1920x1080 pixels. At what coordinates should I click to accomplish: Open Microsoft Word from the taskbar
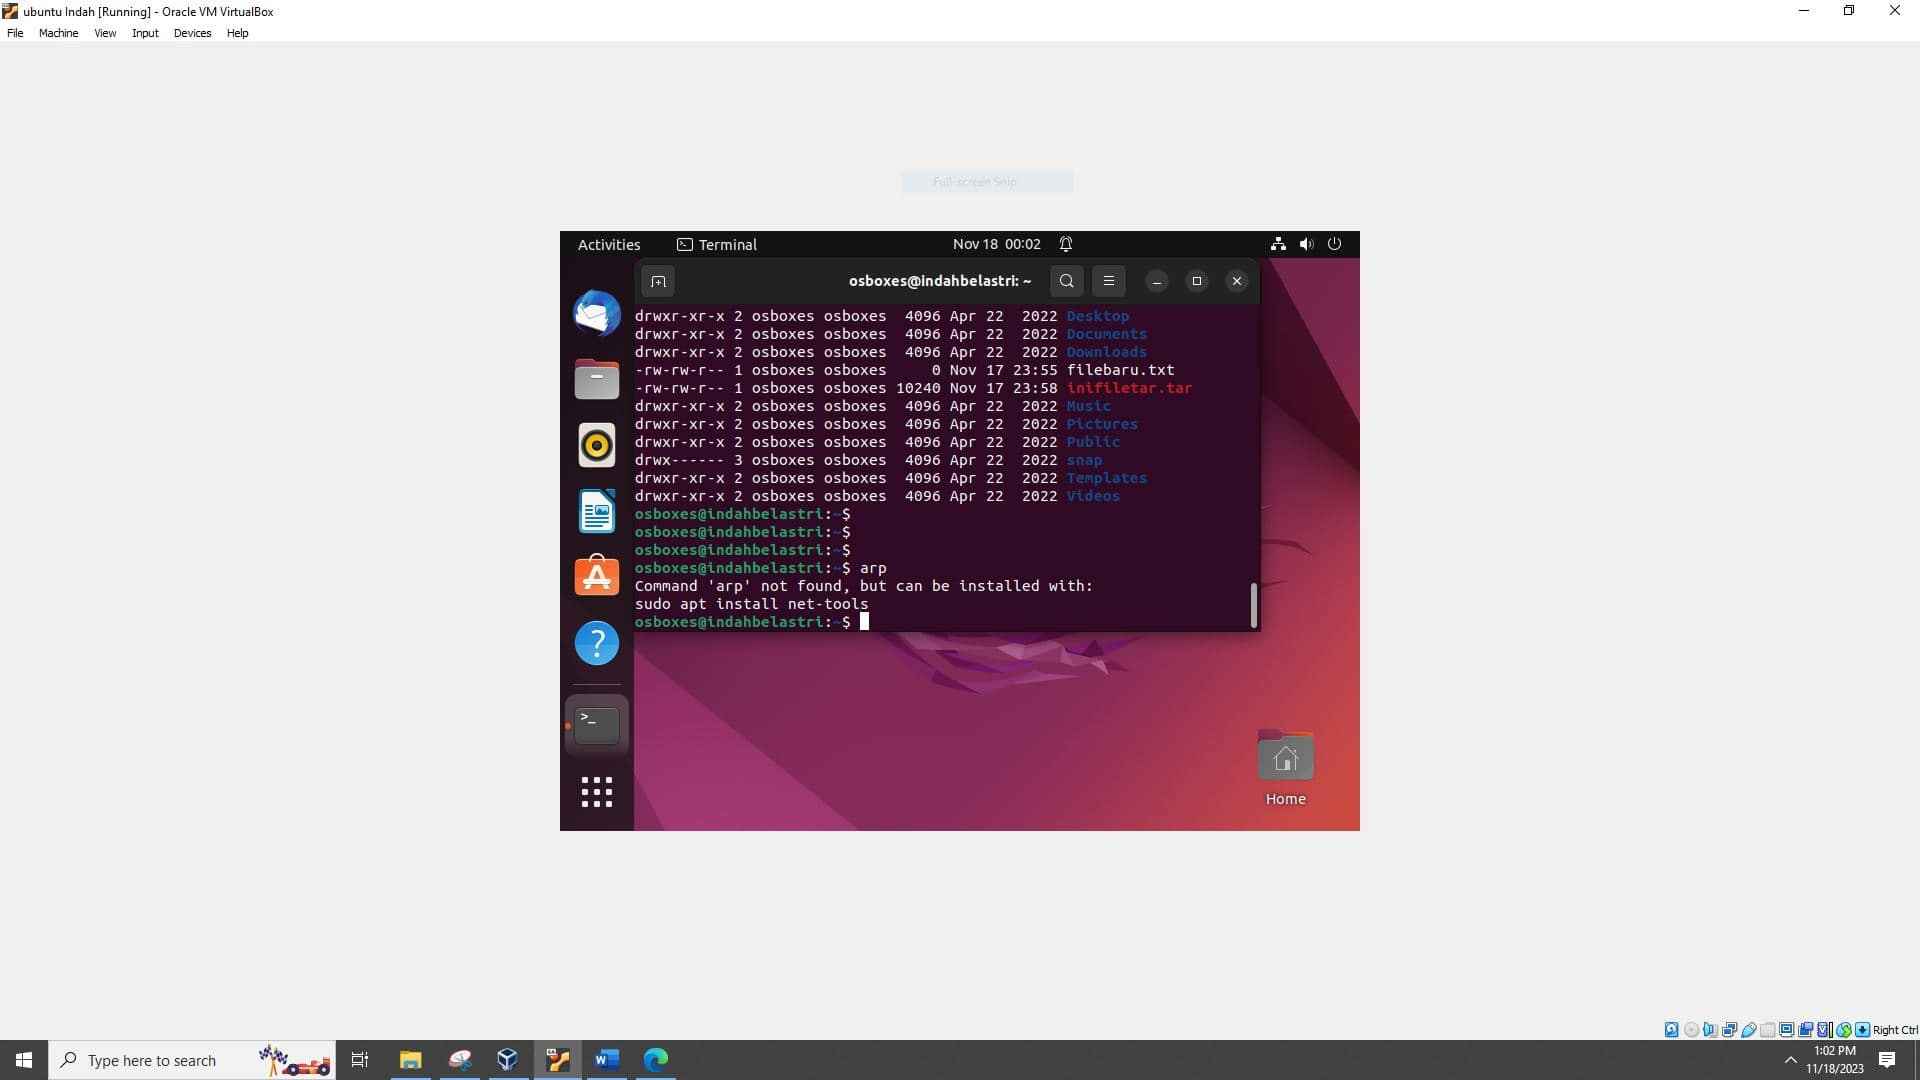coord(606,1060)
